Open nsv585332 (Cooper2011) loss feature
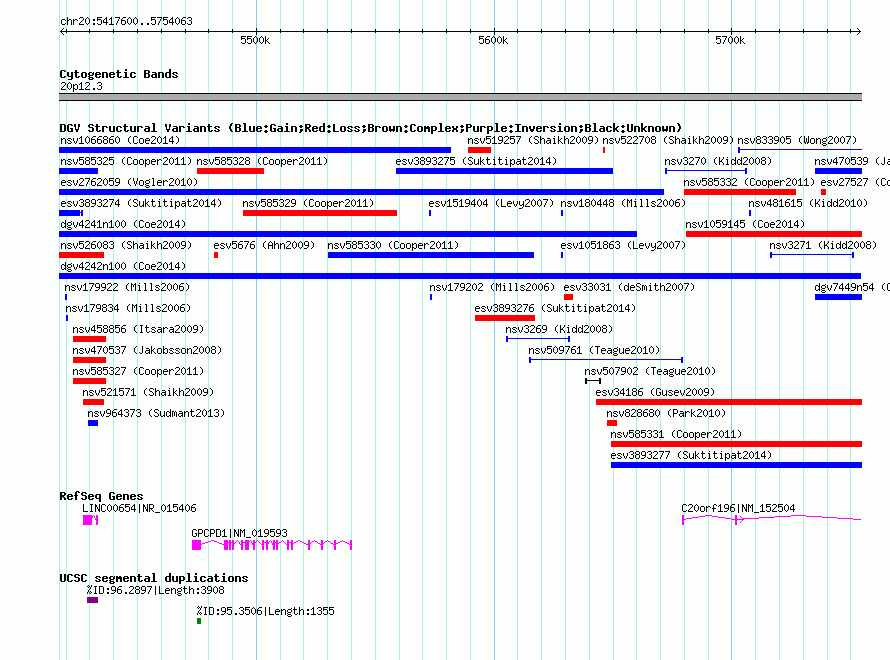The image size is (890, 660). [740, 192]
